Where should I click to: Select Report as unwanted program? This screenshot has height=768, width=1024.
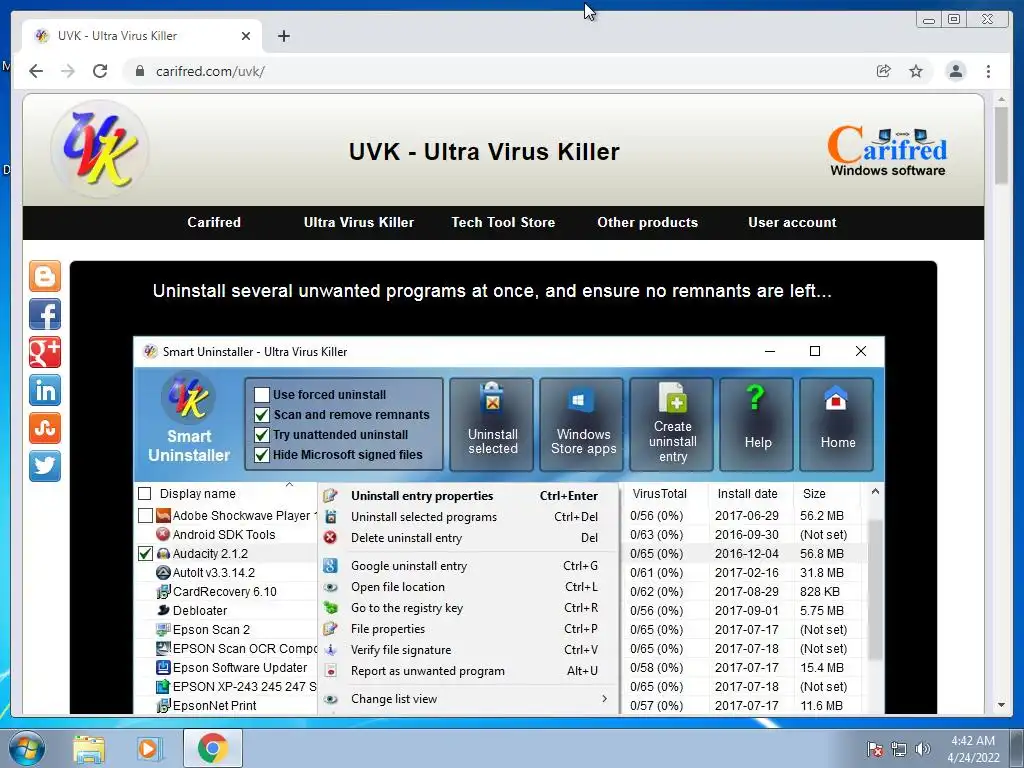tap(470, 671)
